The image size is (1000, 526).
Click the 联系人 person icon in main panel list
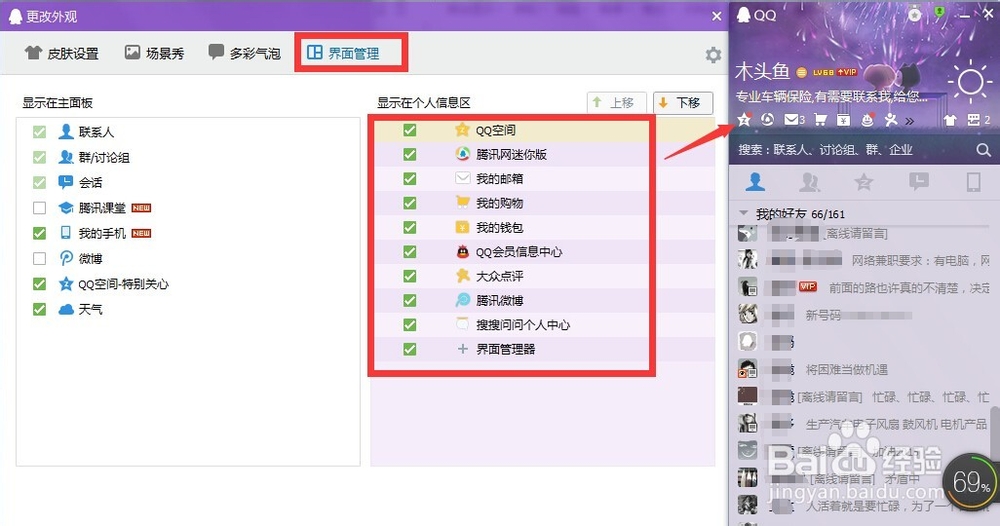pos(65,132)
